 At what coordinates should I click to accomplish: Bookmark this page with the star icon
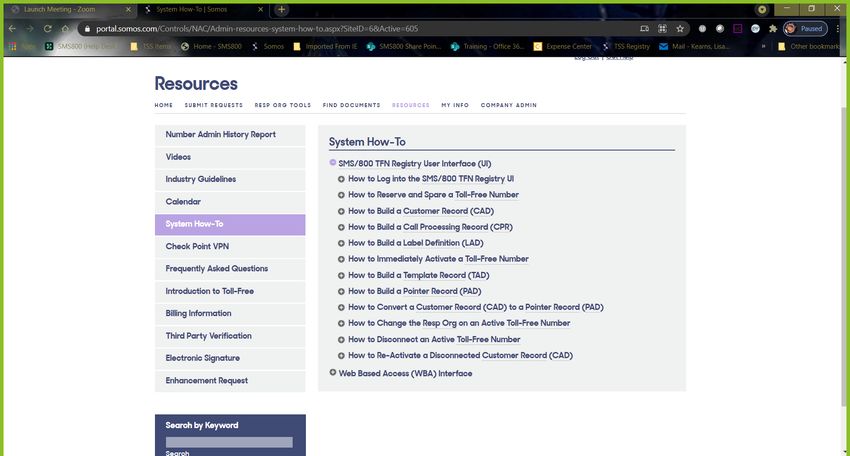pyautogui.click(x=680, y=29)
